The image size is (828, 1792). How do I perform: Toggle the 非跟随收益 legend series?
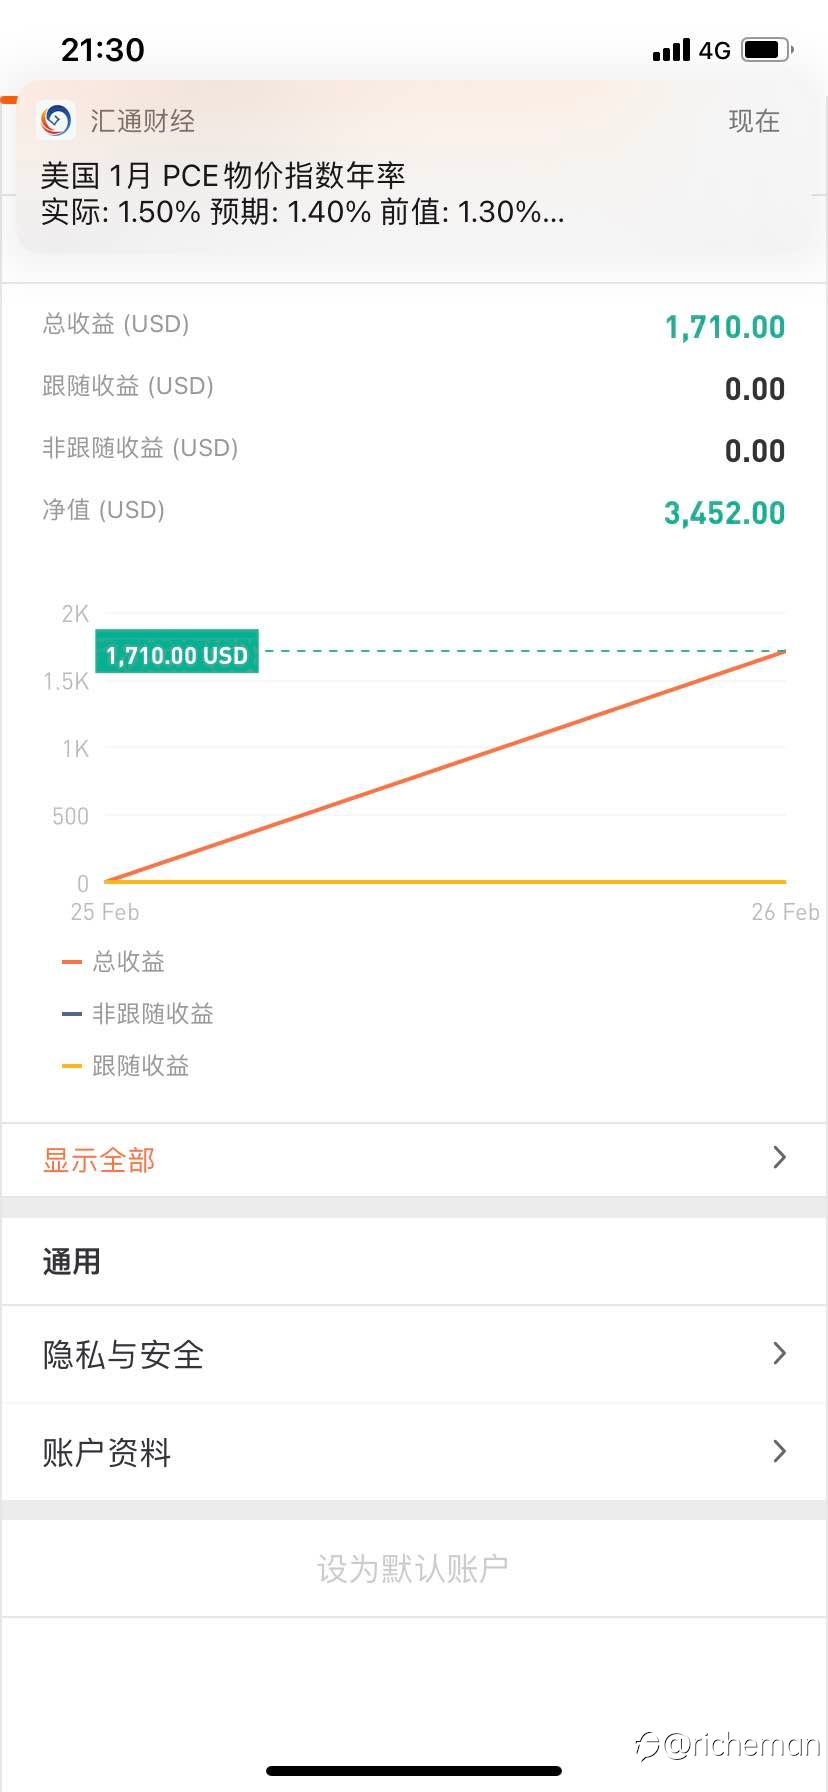(138, 1014)
